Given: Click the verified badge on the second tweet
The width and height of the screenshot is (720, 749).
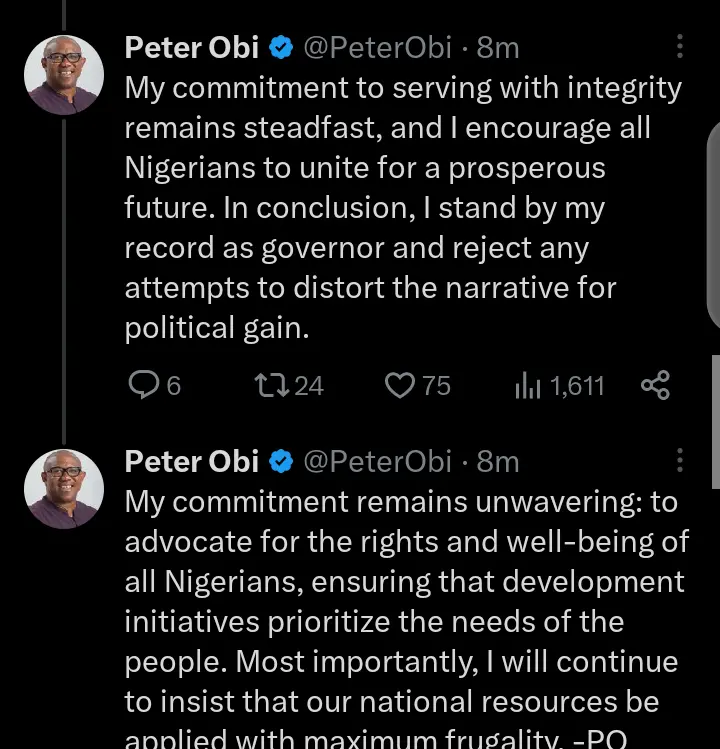Looking at the screenshot, I should 281,461.
